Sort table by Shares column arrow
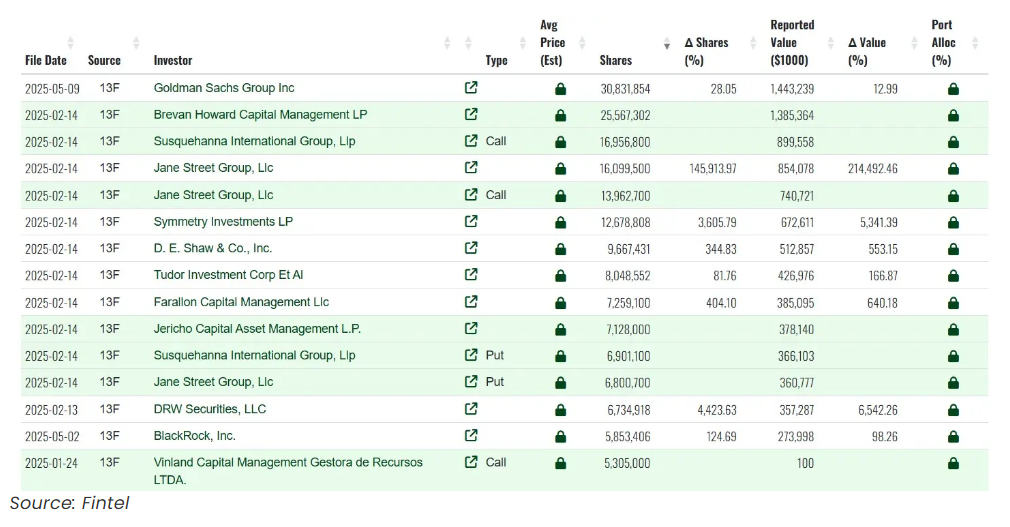The height and width of the screenshot is (527, 1010). pyautogui.click(x=667, y=46)
